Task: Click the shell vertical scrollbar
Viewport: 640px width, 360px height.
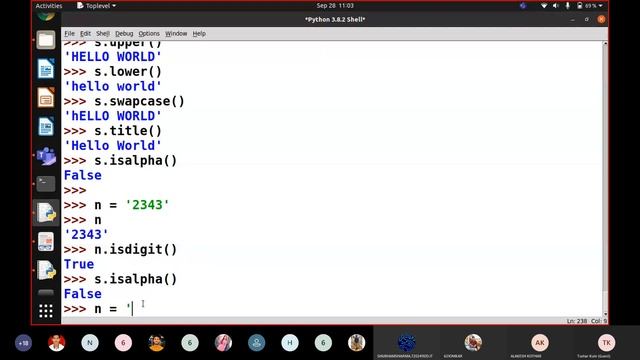Action: (605, 179)
